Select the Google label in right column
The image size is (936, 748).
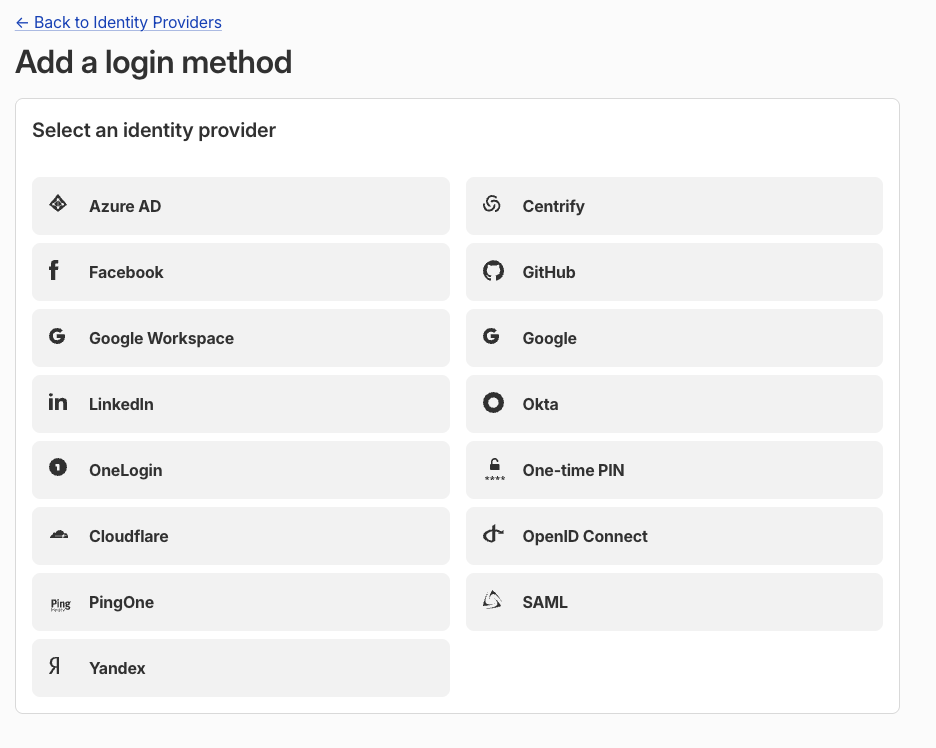click(x=549, y=338)
